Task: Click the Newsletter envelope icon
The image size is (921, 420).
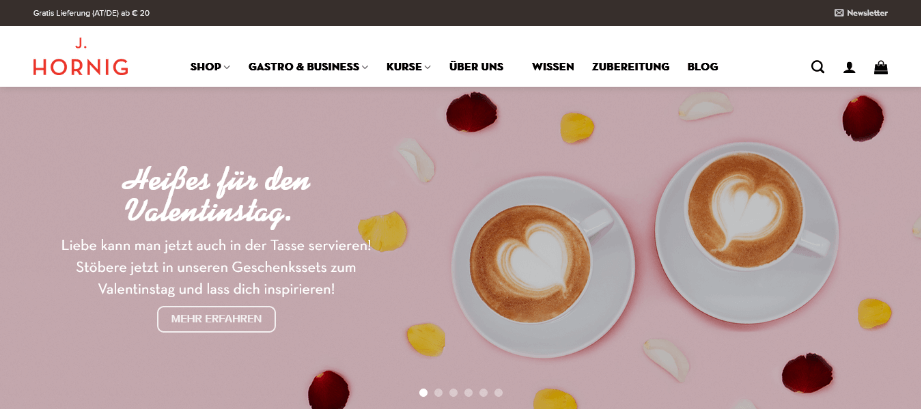Action: [x=839, y=13]
